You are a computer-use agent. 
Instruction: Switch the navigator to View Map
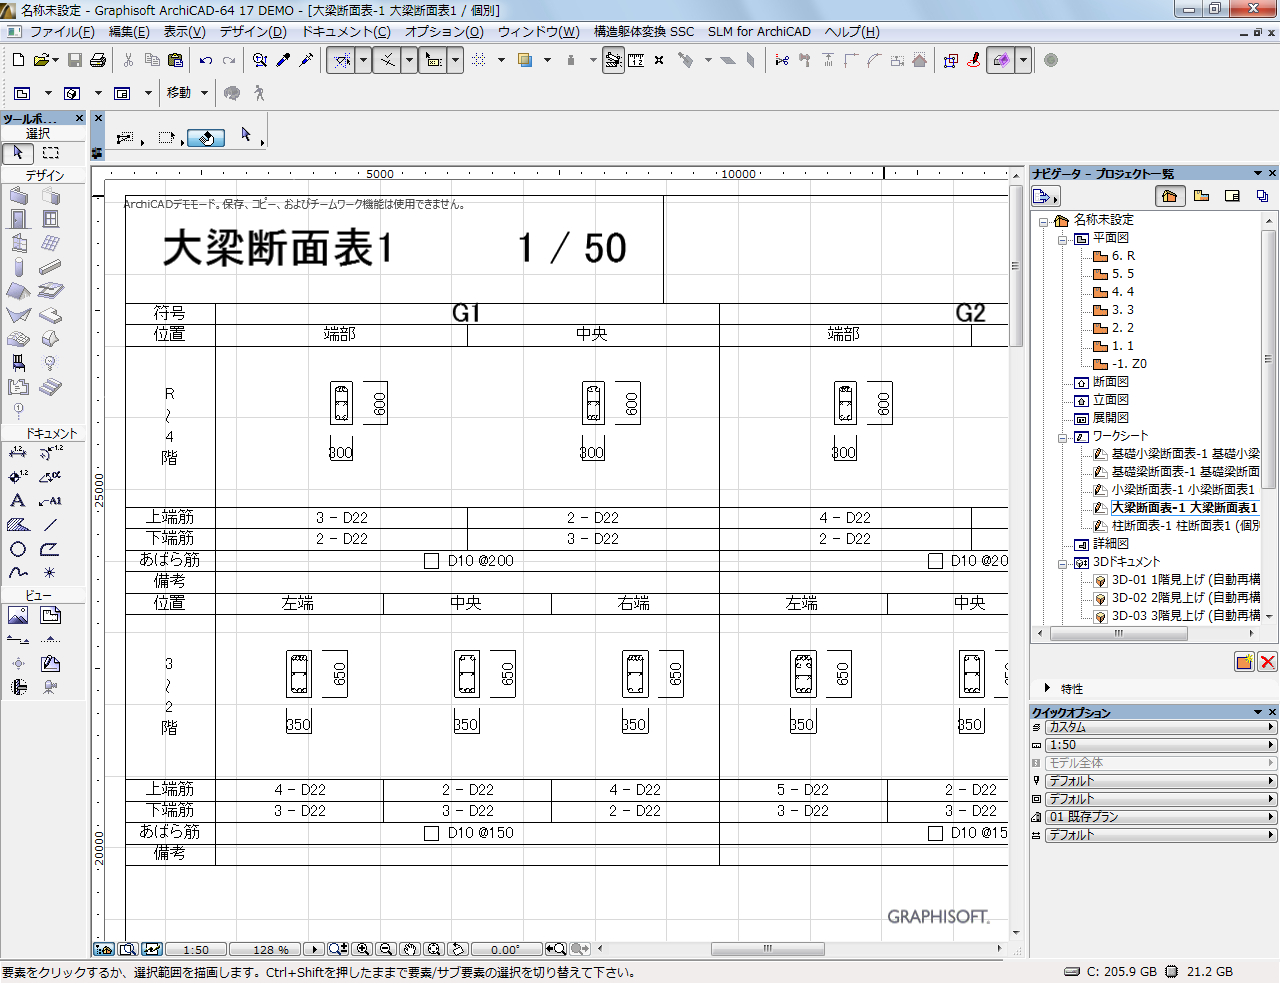pos(1202,196)
